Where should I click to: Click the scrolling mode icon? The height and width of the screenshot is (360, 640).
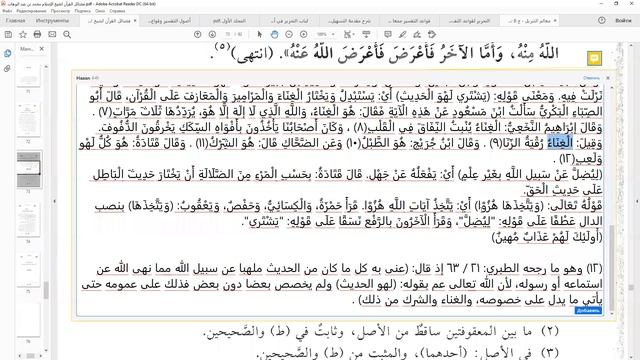tap(366, 35)
